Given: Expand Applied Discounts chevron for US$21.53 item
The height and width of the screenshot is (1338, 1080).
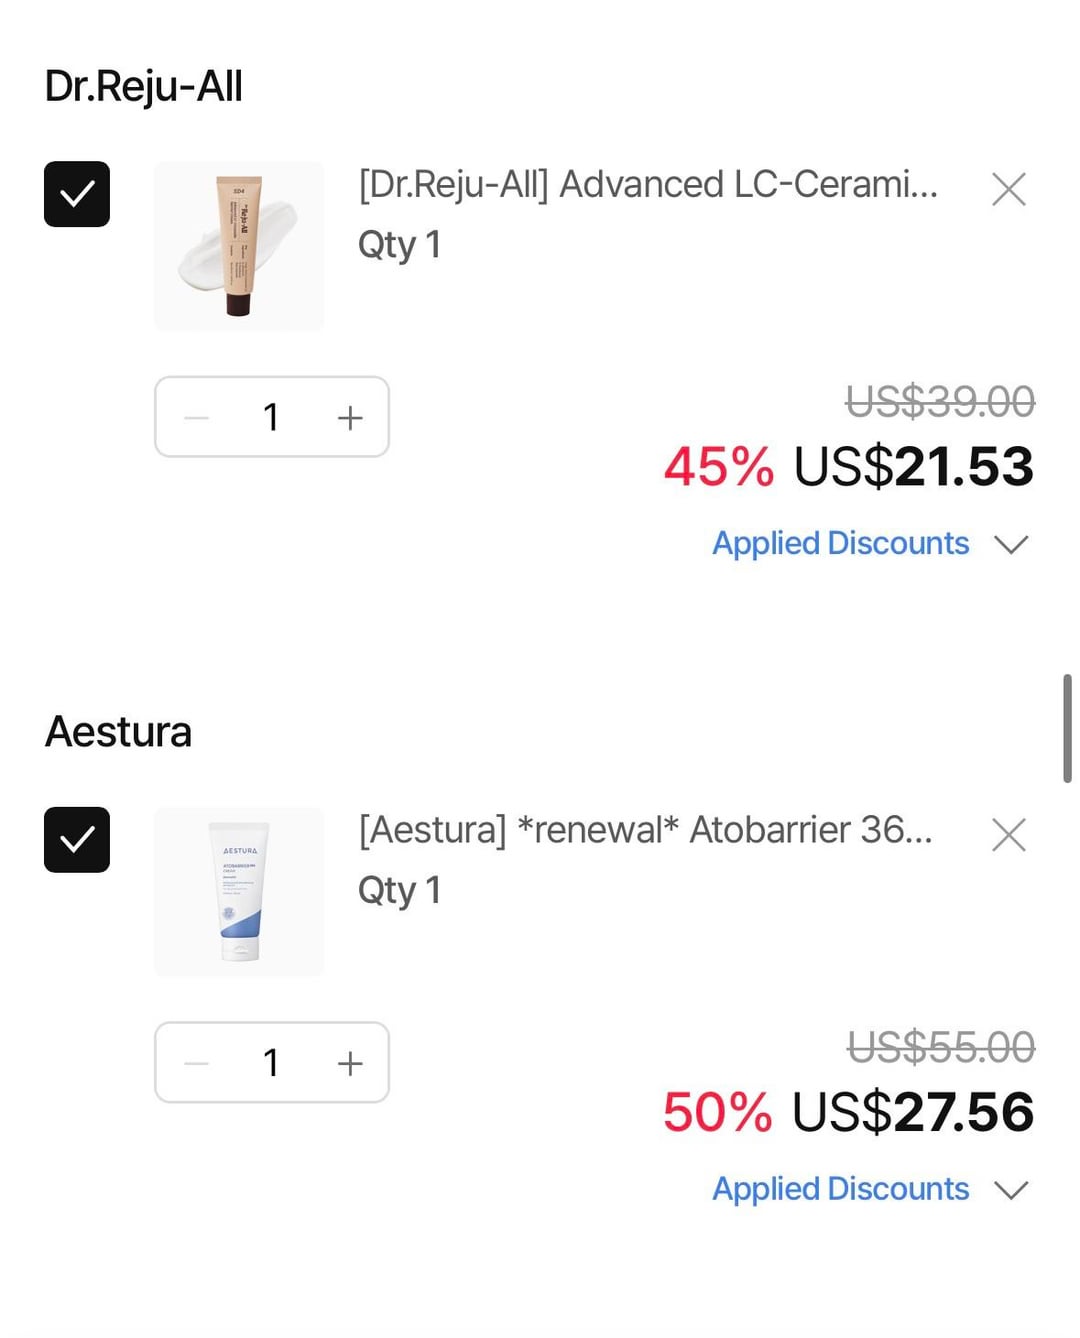Looking at the screenshot, I should point(1011,544).
